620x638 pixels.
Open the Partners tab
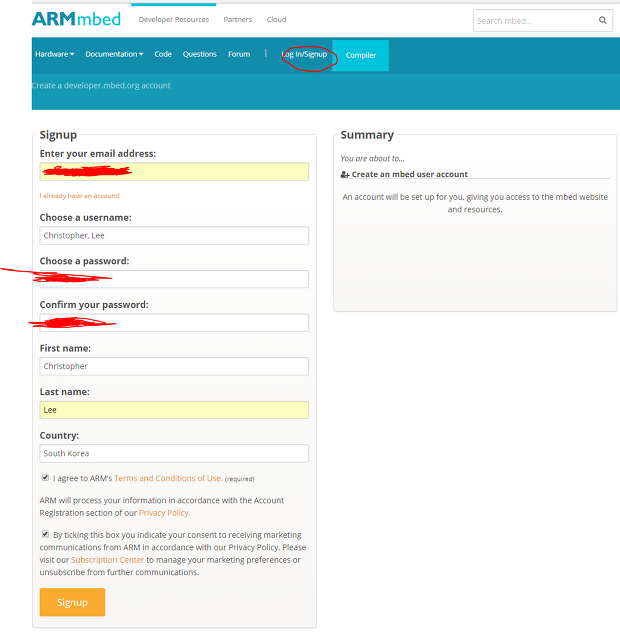[x=238, y=20]
